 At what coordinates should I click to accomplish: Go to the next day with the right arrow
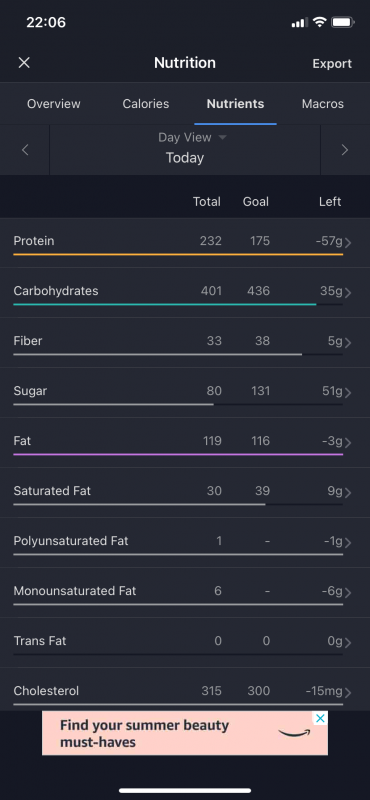click(x=344, y=150)
